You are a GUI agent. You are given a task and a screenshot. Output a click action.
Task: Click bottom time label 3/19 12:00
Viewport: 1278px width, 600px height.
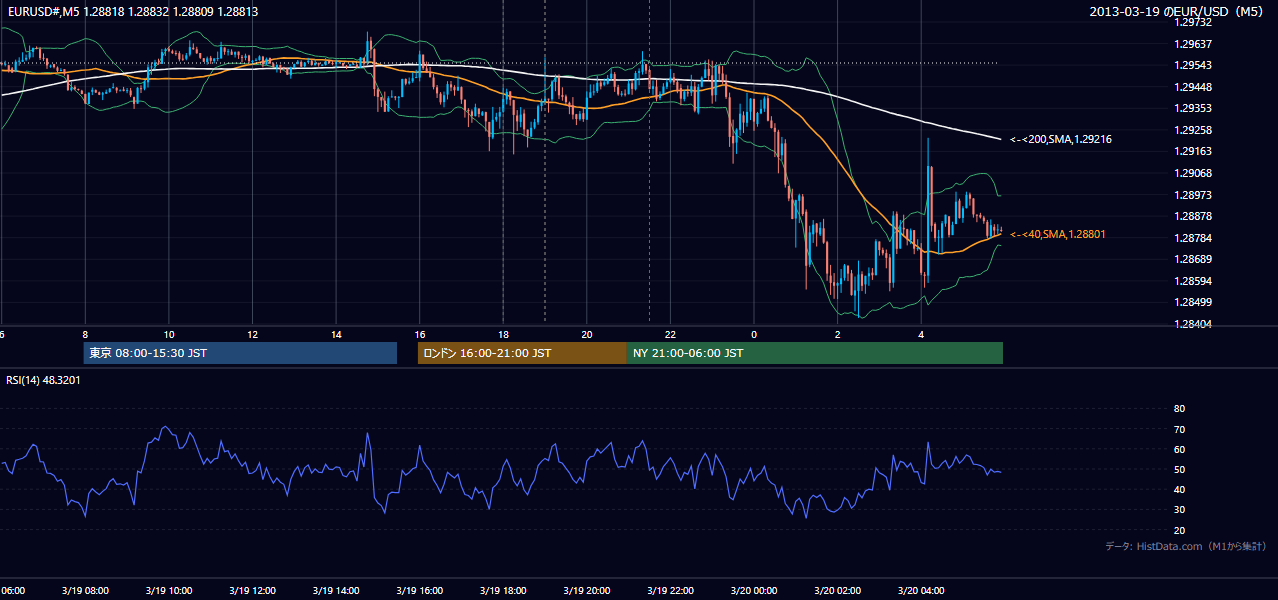click(252, 591)
